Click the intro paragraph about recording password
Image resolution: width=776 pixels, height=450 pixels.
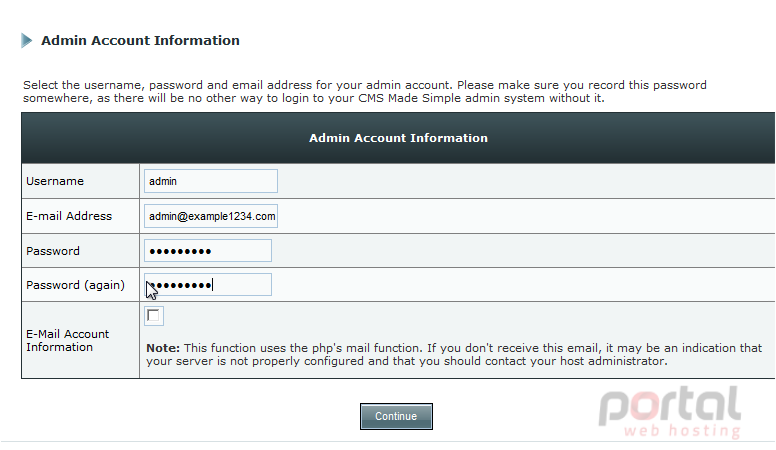[x=365, y=92]
